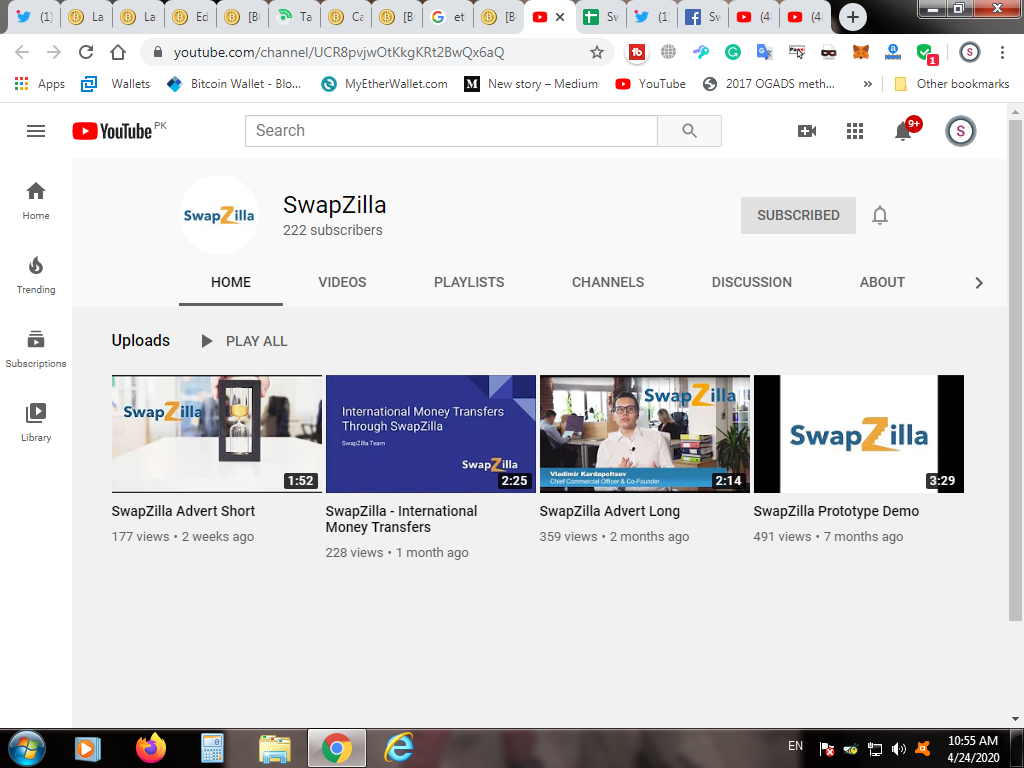Click the SUBSCRIBED button
Screen dimensions: 1024x768
tap(798, 216)
